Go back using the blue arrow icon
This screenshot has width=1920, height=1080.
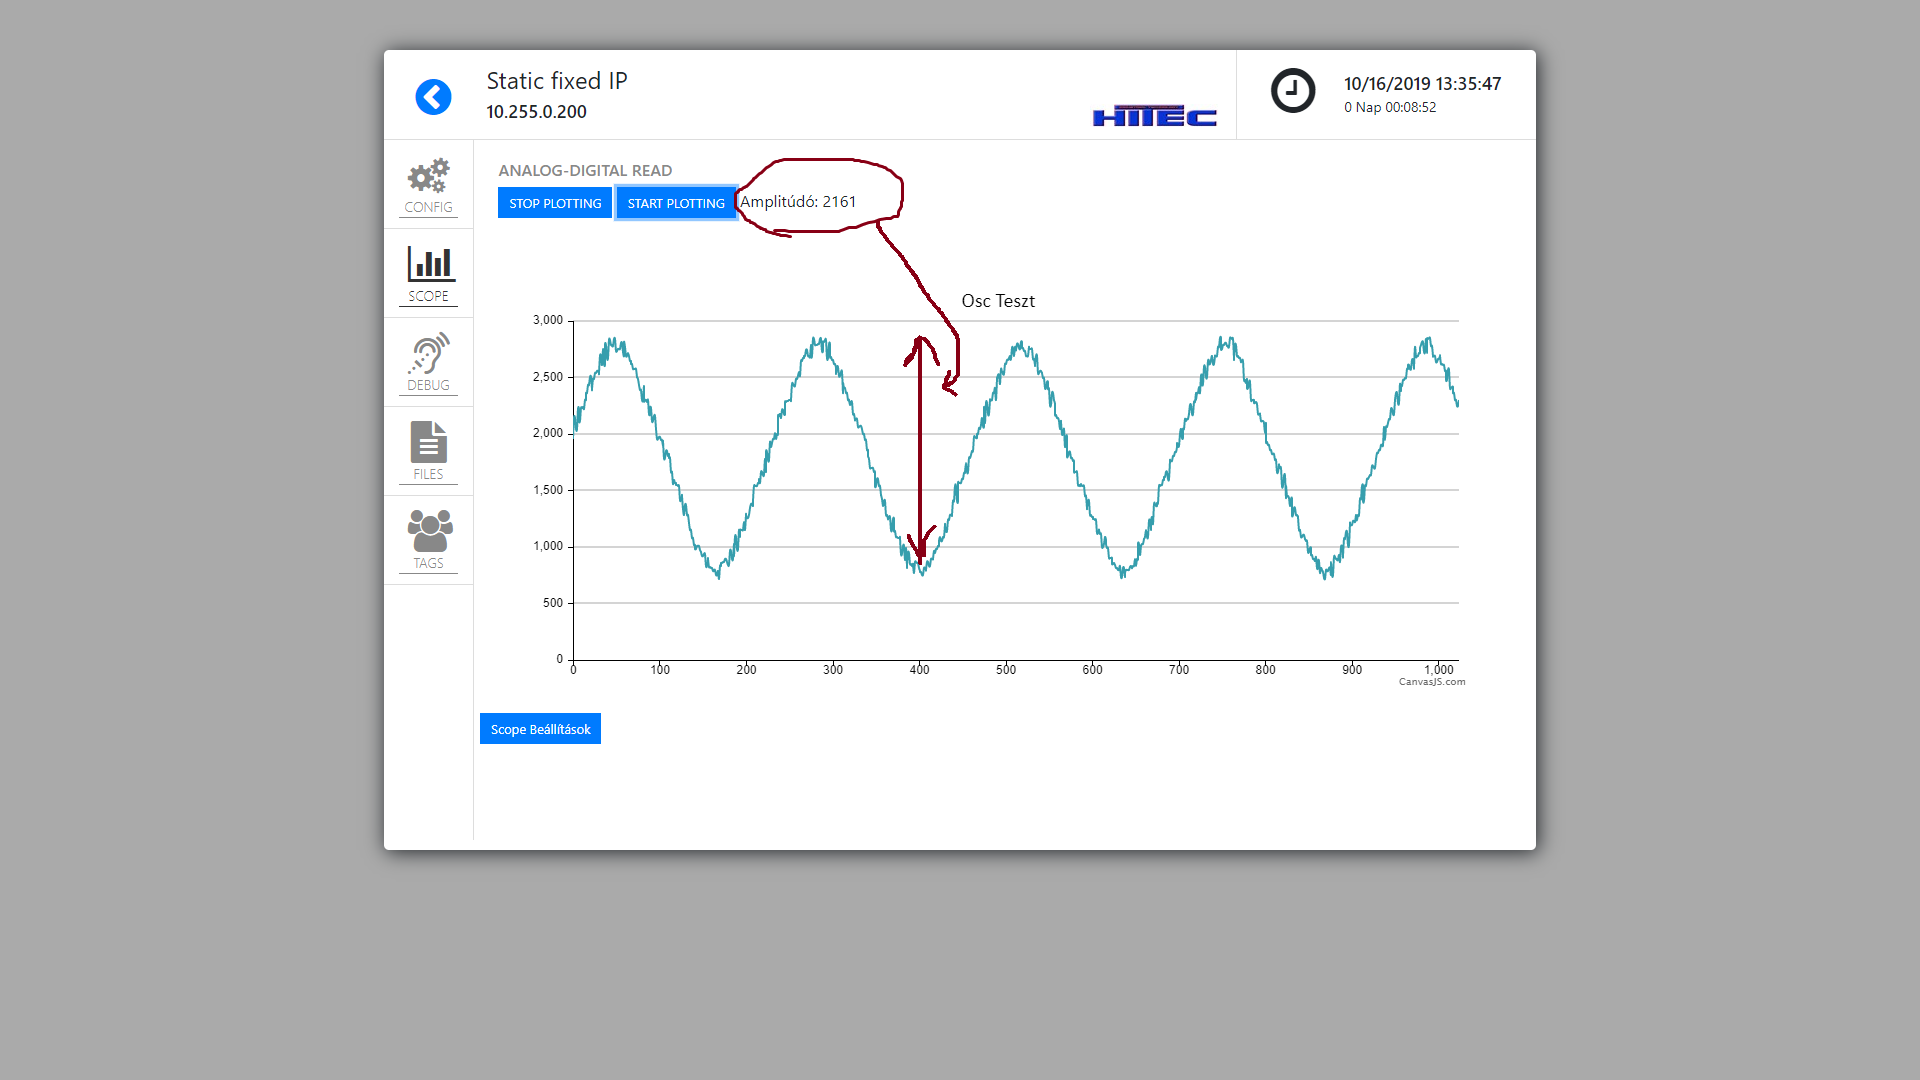[x=433, y=97]
